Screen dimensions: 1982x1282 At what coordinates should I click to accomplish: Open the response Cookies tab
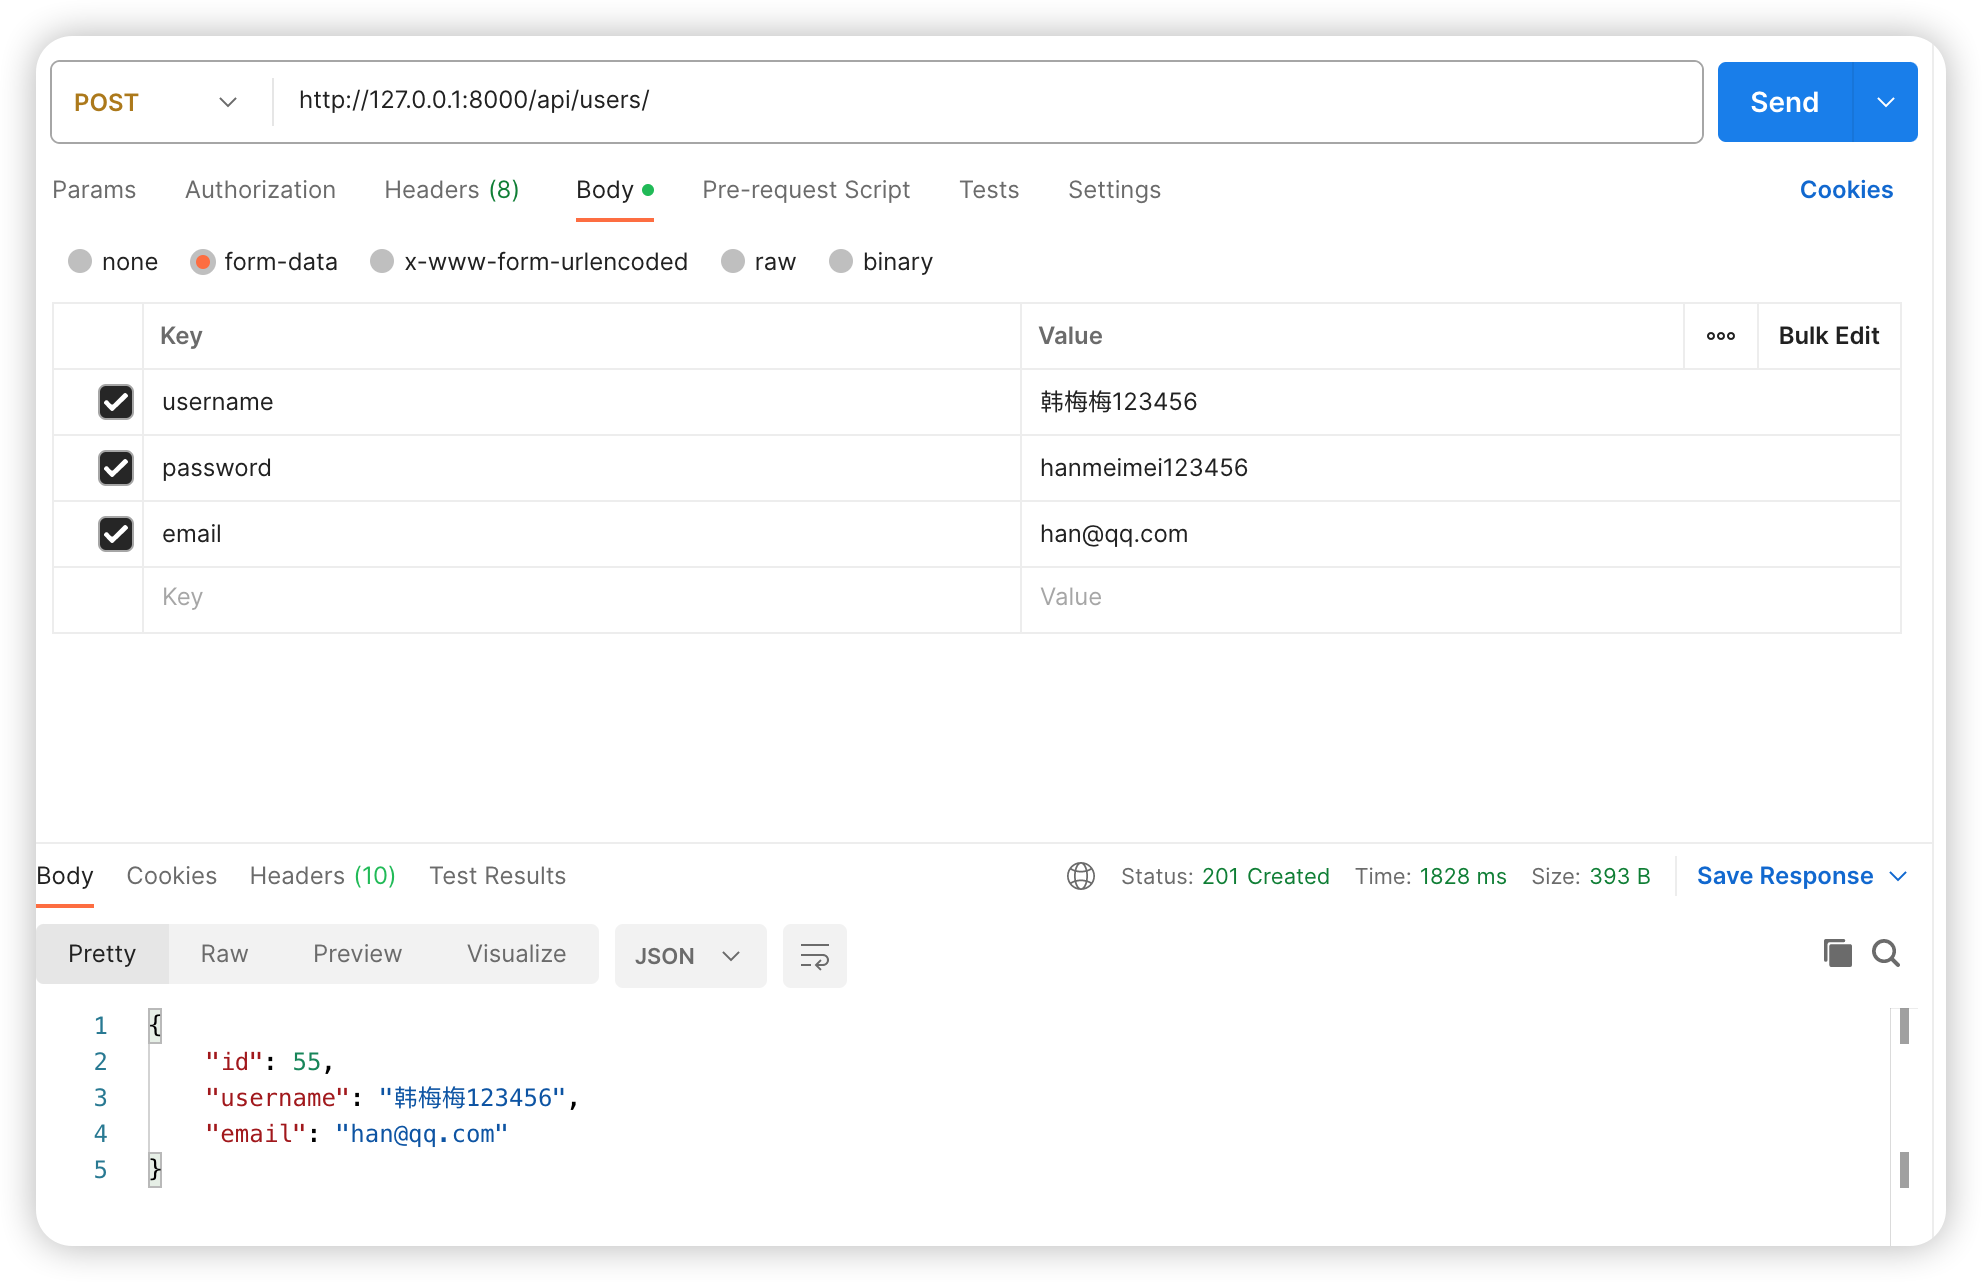pos(171,876)
